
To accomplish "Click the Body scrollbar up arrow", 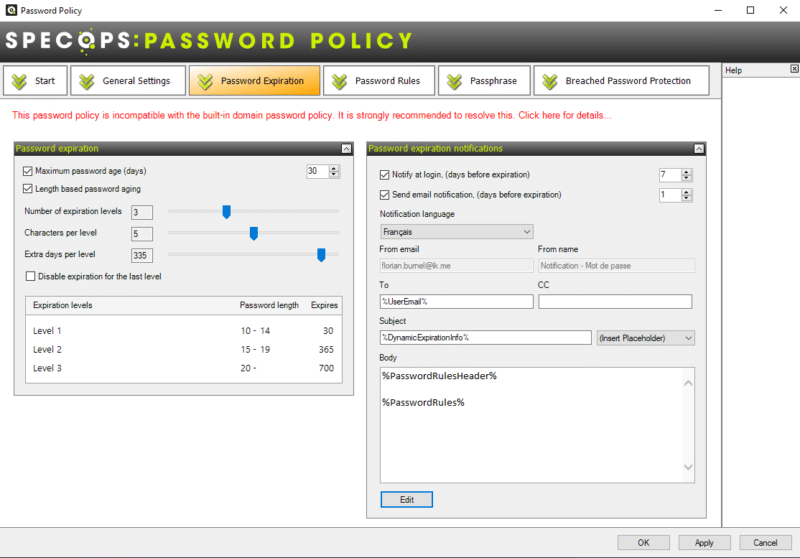I will pyautogui.click(x=688, y=383).
